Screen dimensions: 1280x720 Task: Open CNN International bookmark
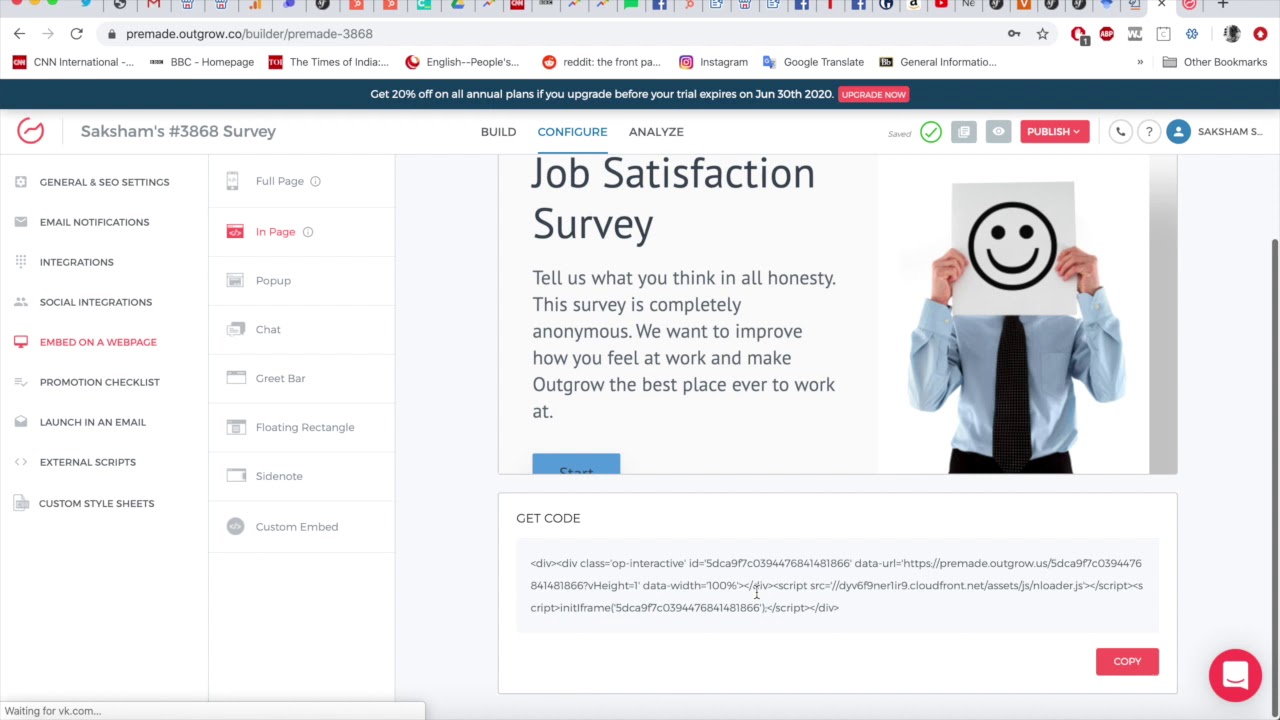coord(73,62)
